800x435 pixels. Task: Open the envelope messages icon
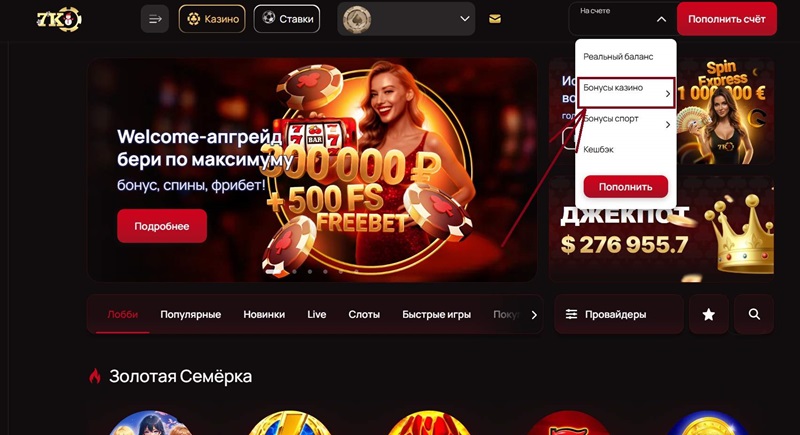(494, 19)
